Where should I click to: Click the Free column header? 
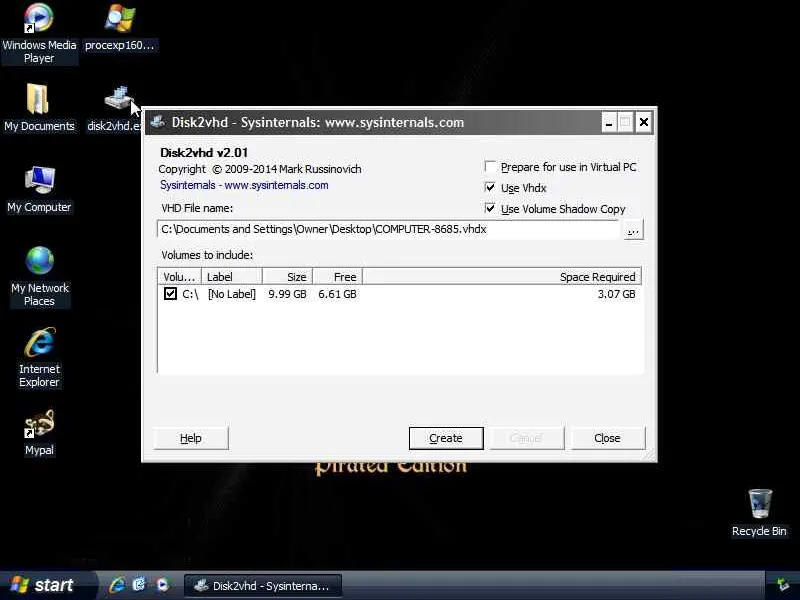pos(337,277)
